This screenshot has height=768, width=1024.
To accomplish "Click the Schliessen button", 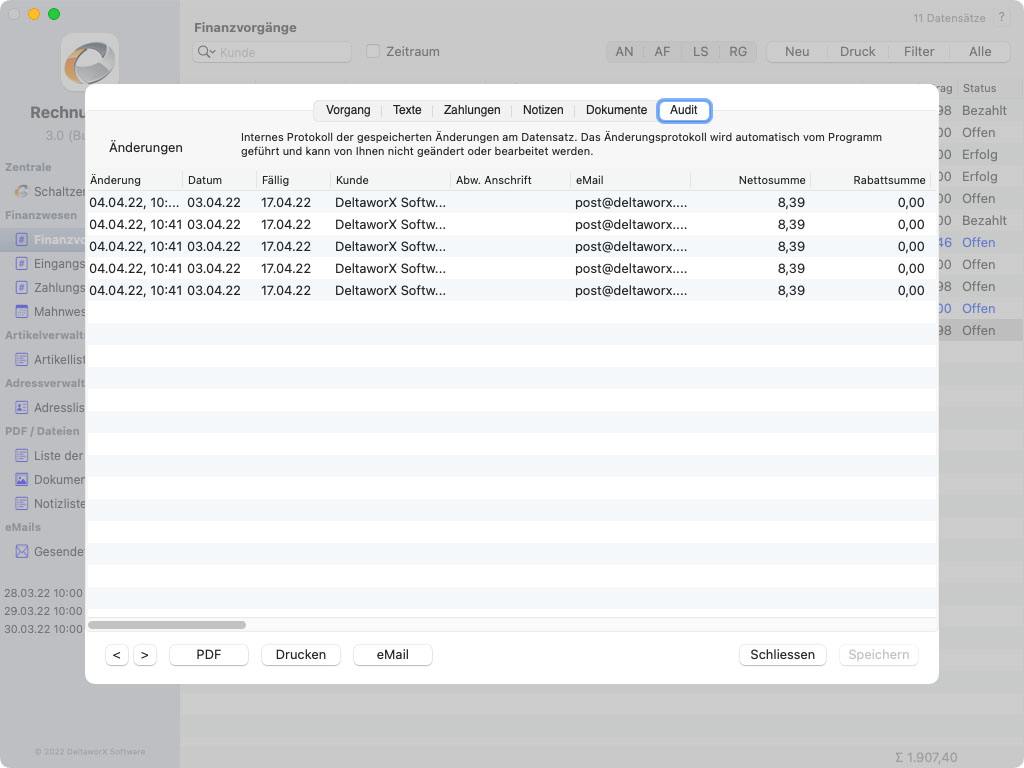I will (782, 655).
